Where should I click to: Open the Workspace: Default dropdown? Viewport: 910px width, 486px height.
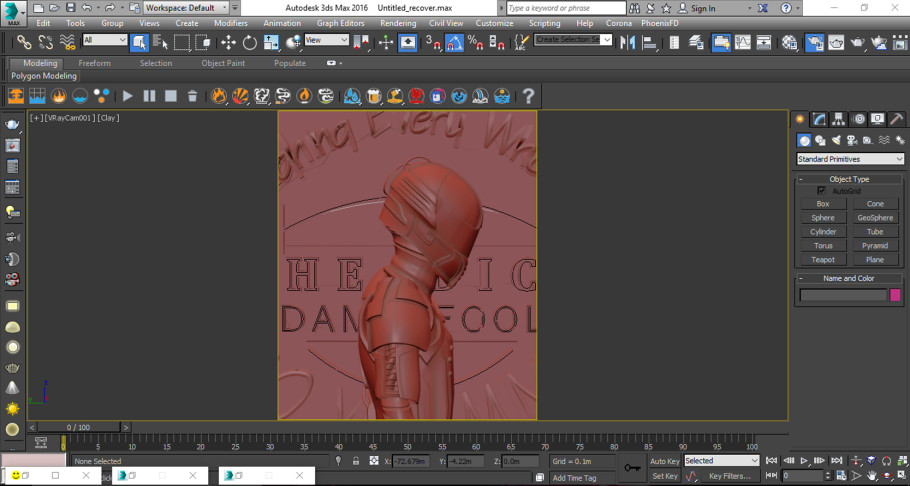pos(186,8)
